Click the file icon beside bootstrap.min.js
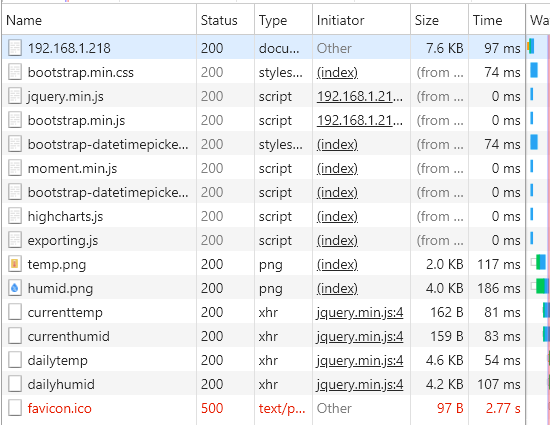This screenshot has height=425, width=550. (x=15, y=120)
